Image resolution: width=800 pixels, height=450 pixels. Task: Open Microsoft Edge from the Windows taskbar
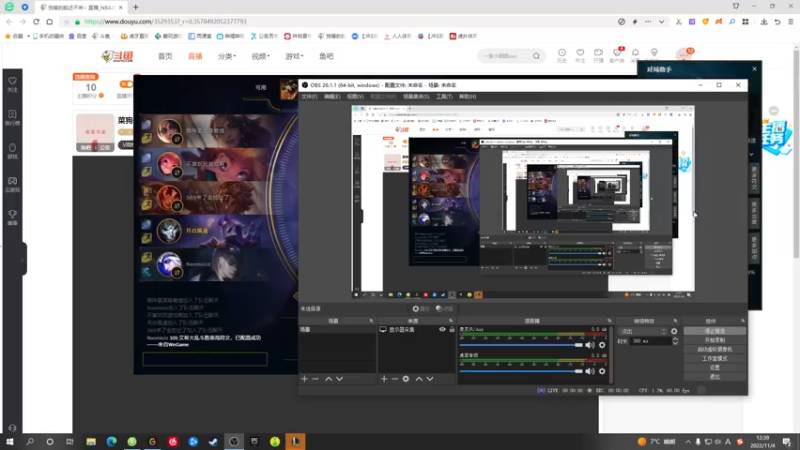click(x=111, y=441)
